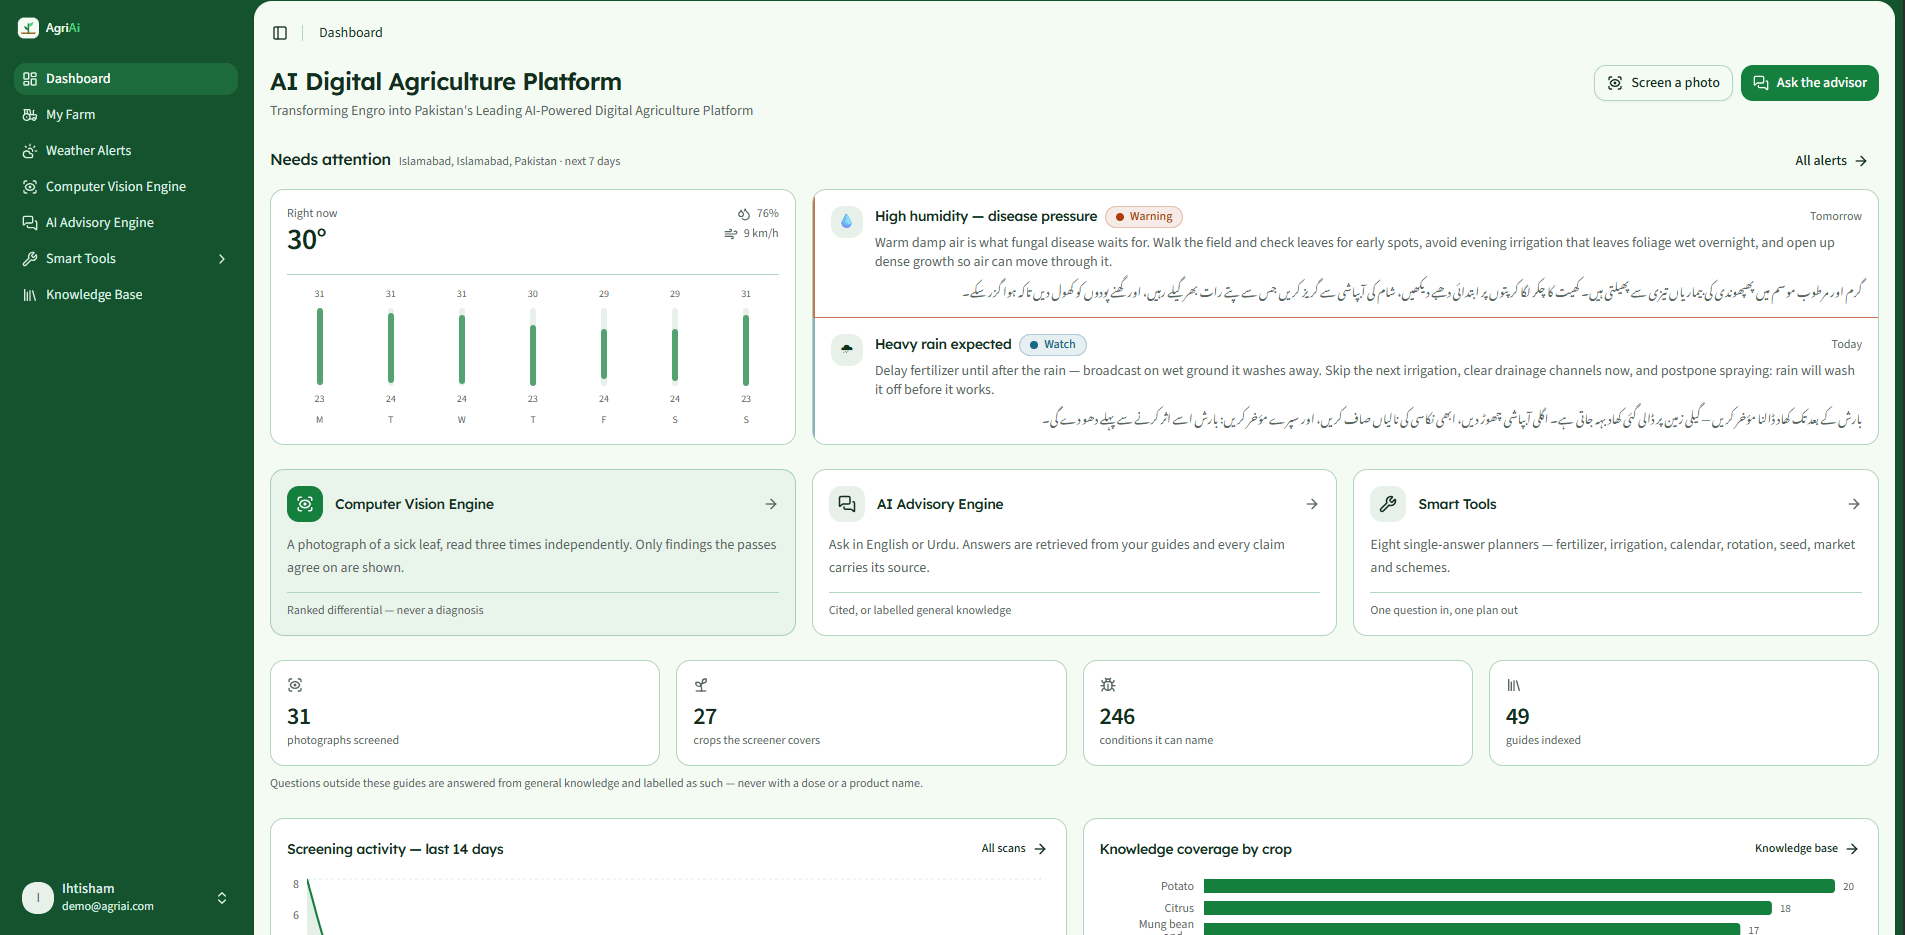
Task: Click the Computer Vision scan icon in sidebar
Action: point(30,187)
